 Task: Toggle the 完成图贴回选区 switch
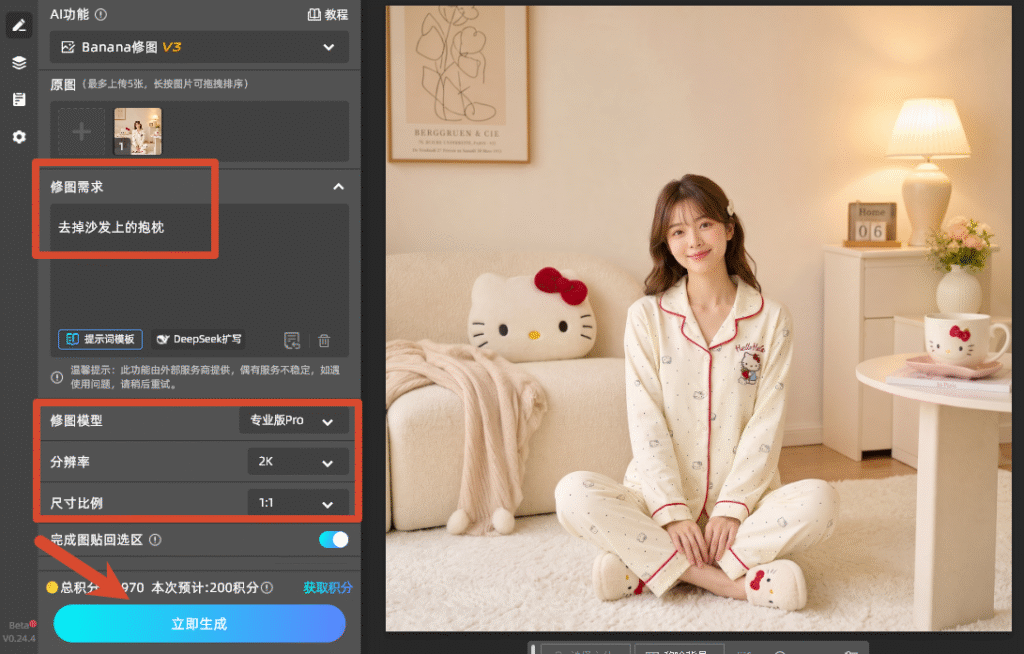point(333,540)
